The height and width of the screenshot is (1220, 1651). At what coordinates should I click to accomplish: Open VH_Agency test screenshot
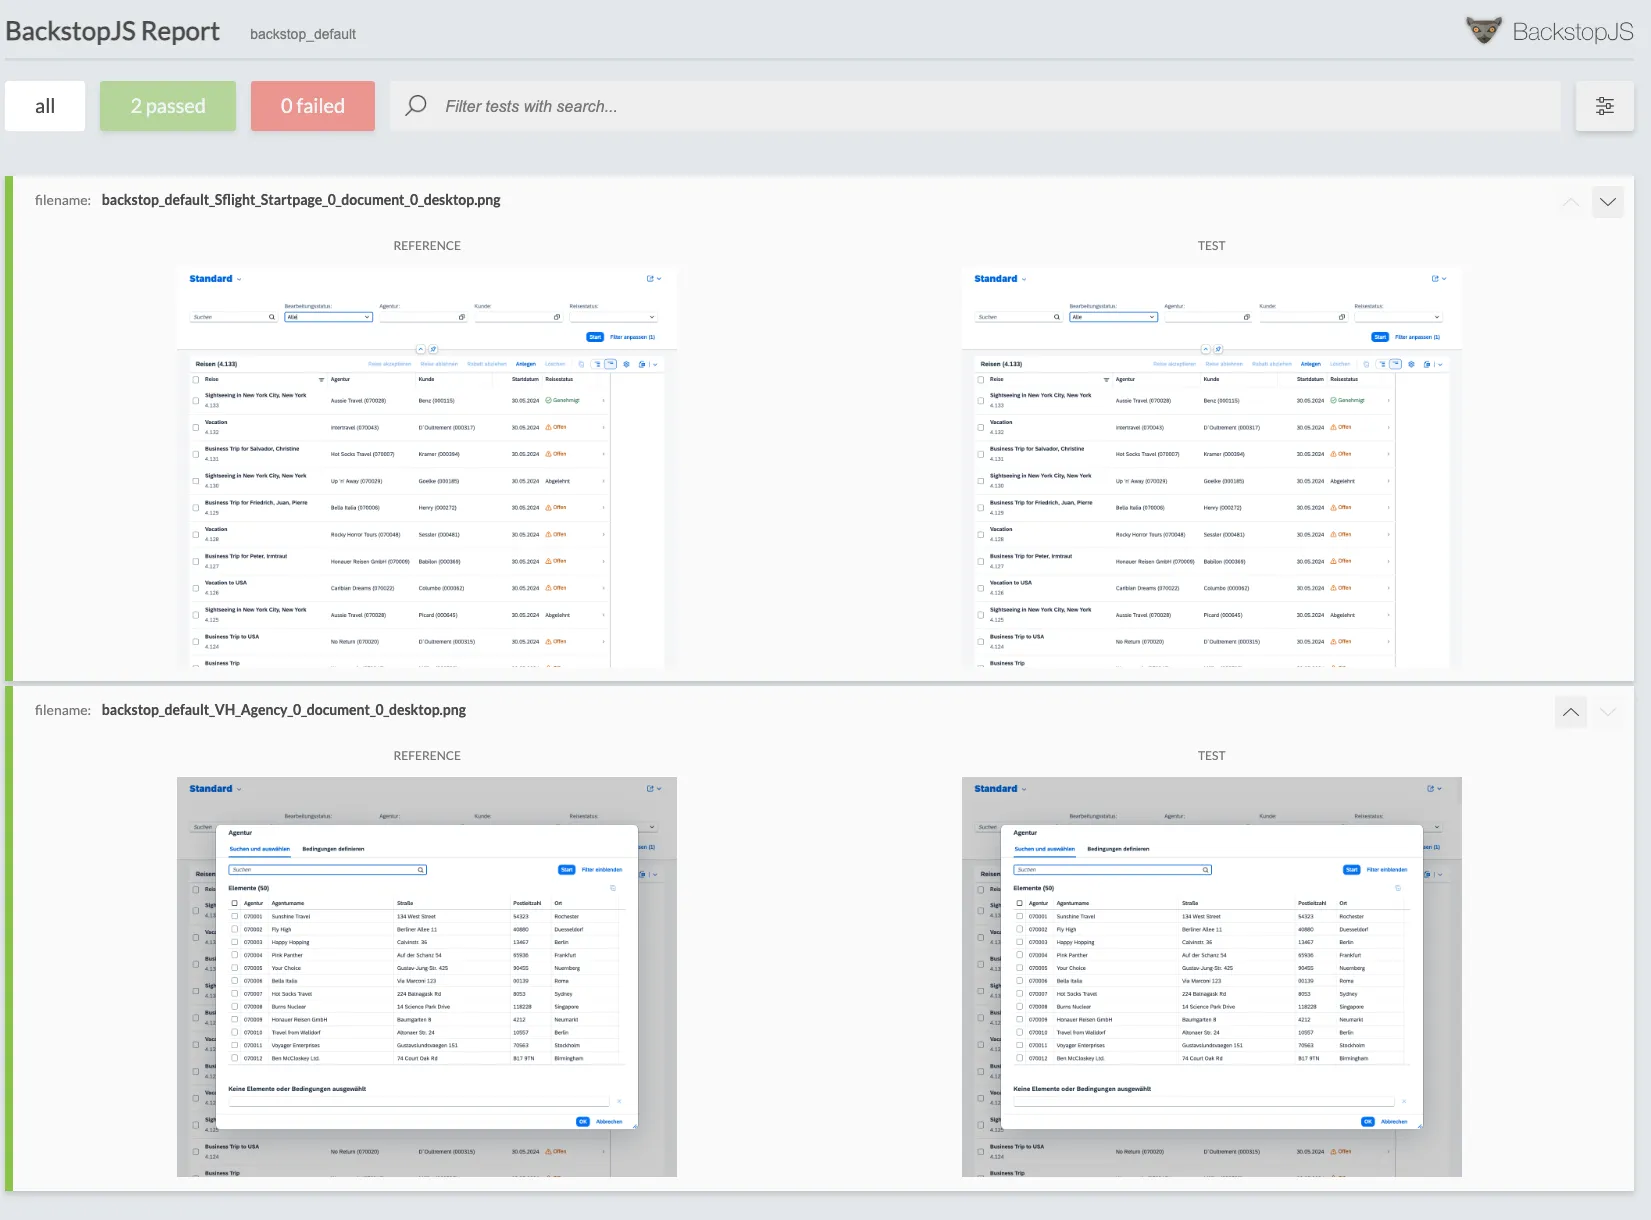(x=1211, y=977)
